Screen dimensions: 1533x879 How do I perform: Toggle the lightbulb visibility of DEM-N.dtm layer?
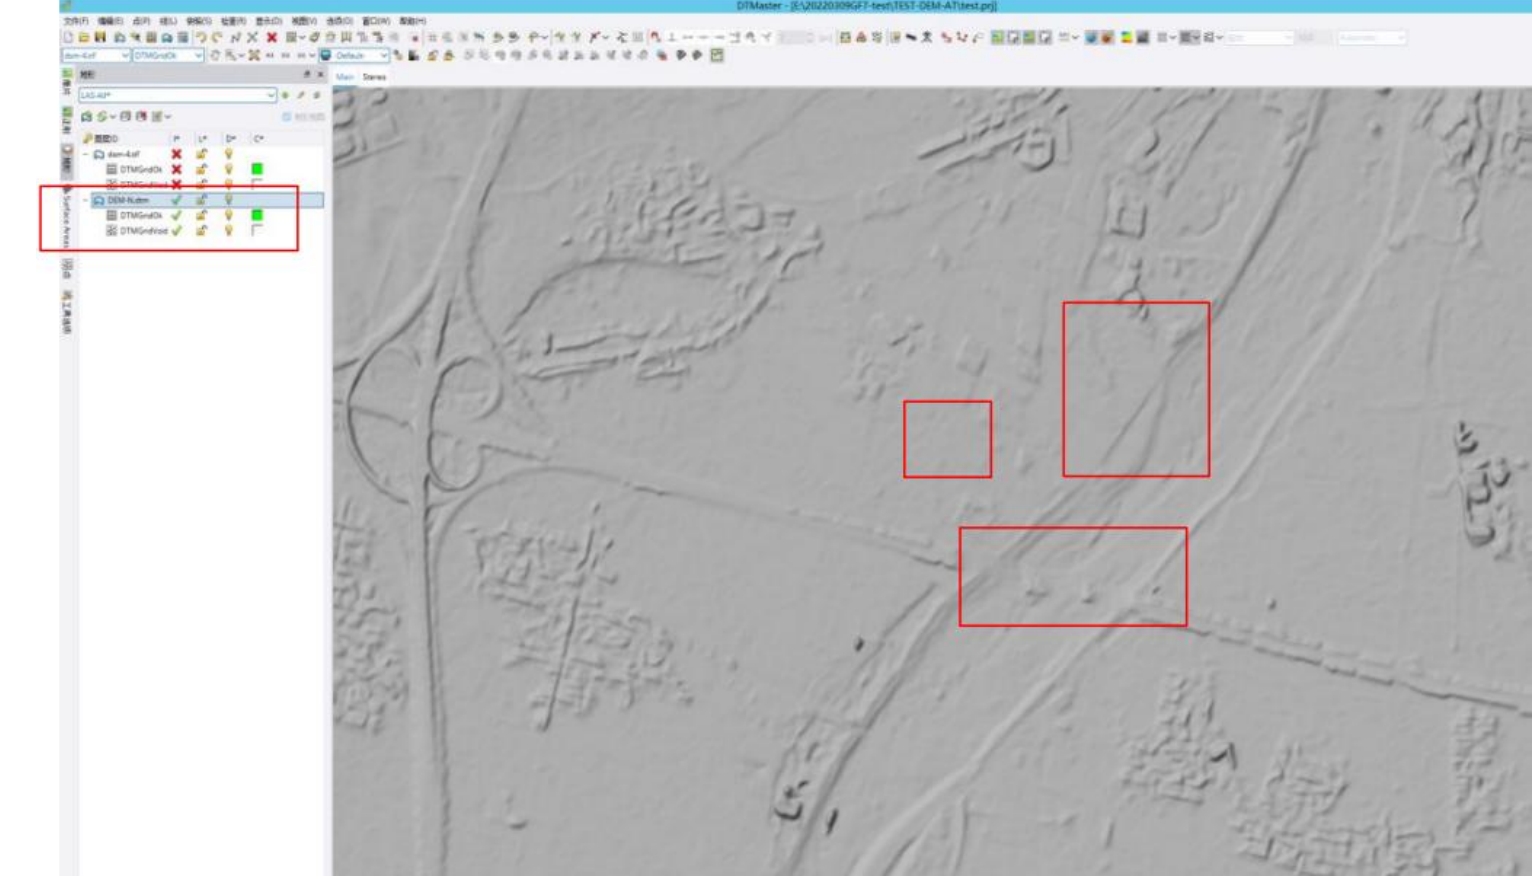pos(229,200)
